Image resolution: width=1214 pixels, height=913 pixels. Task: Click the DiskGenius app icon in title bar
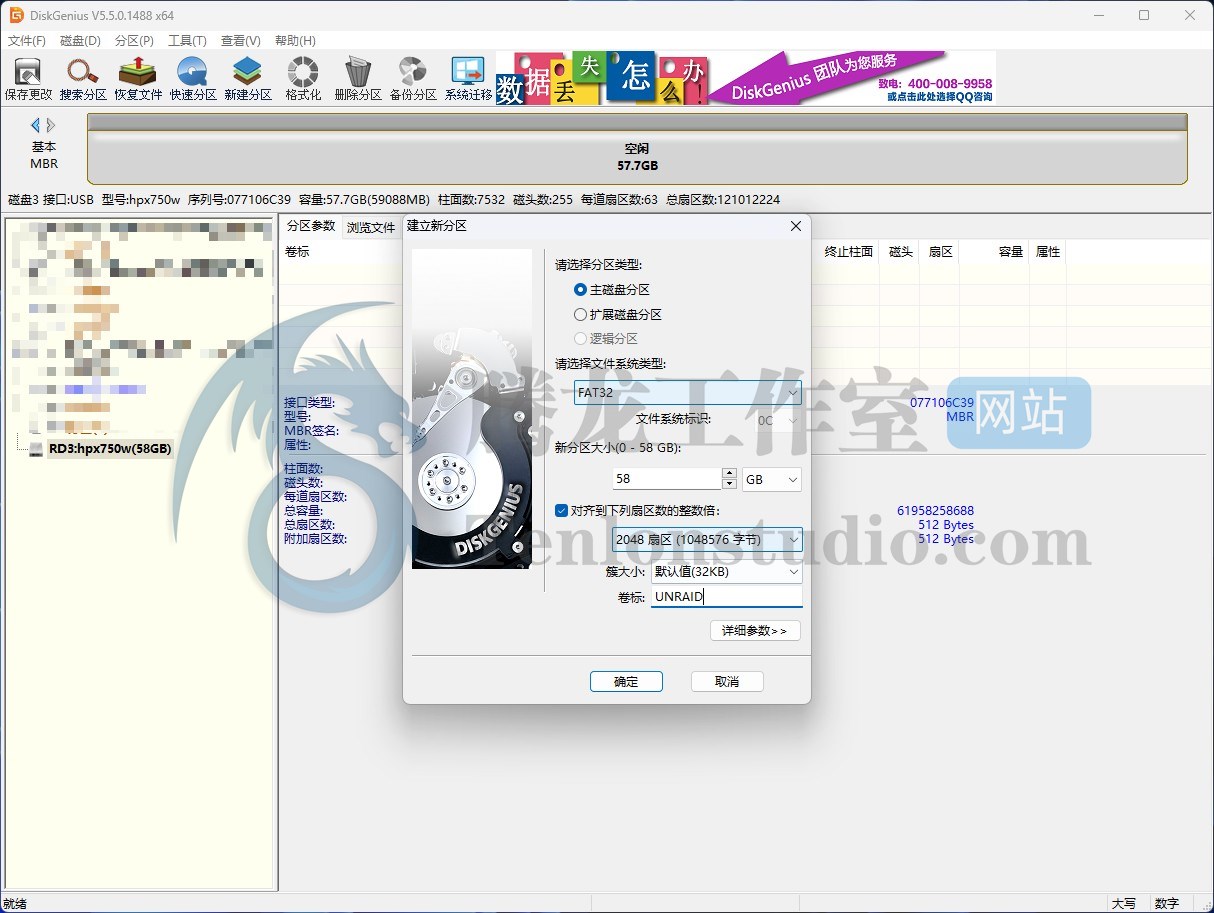click(16, 15)
